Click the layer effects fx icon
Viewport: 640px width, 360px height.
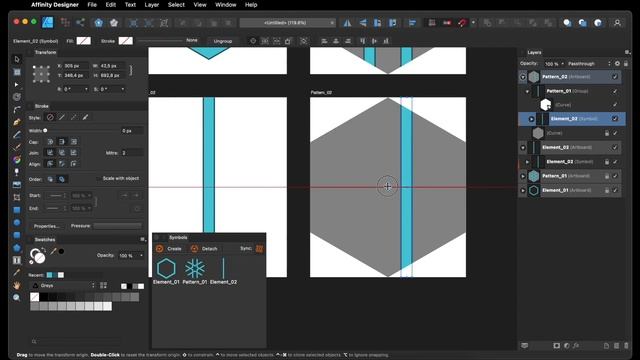[576, 346]
